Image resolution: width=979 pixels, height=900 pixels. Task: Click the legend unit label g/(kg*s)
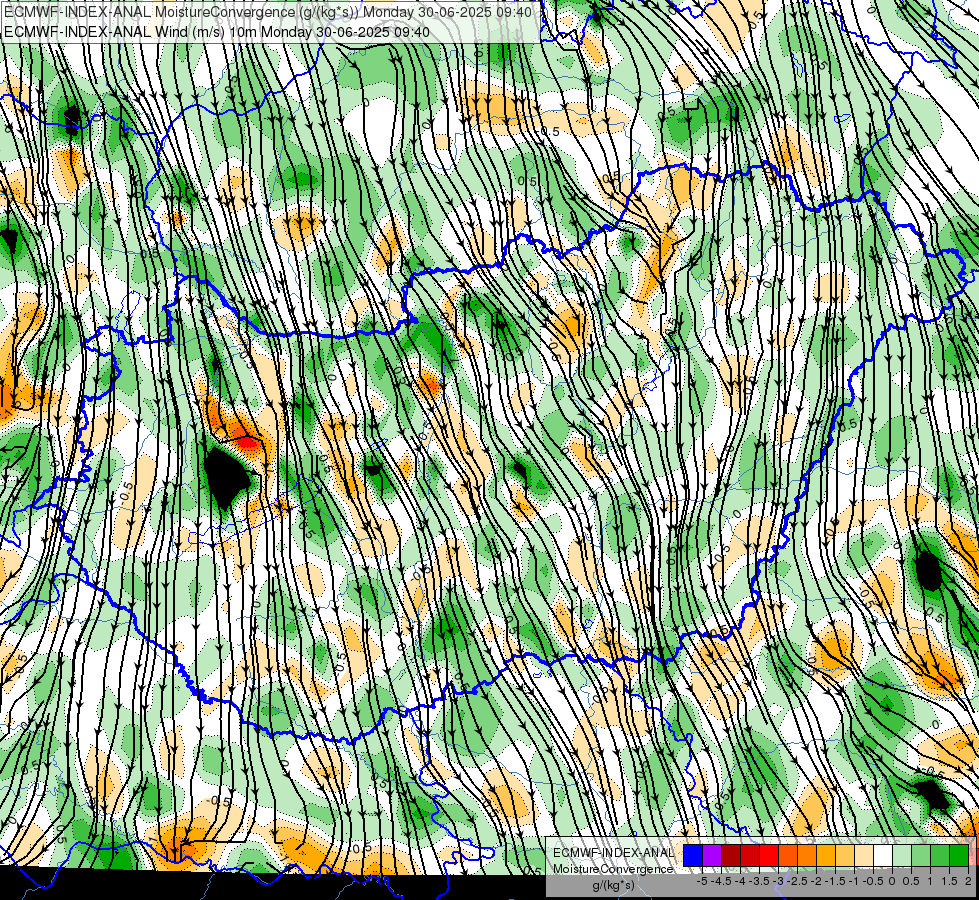[x=613, y=886]
